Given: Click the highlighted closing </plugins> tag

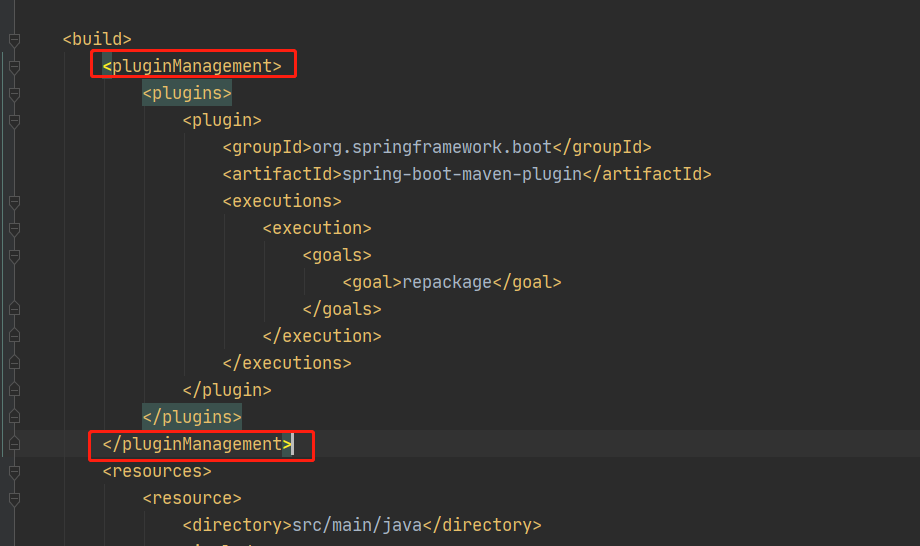Looking at the screenshot, I should tap(192, 417).
